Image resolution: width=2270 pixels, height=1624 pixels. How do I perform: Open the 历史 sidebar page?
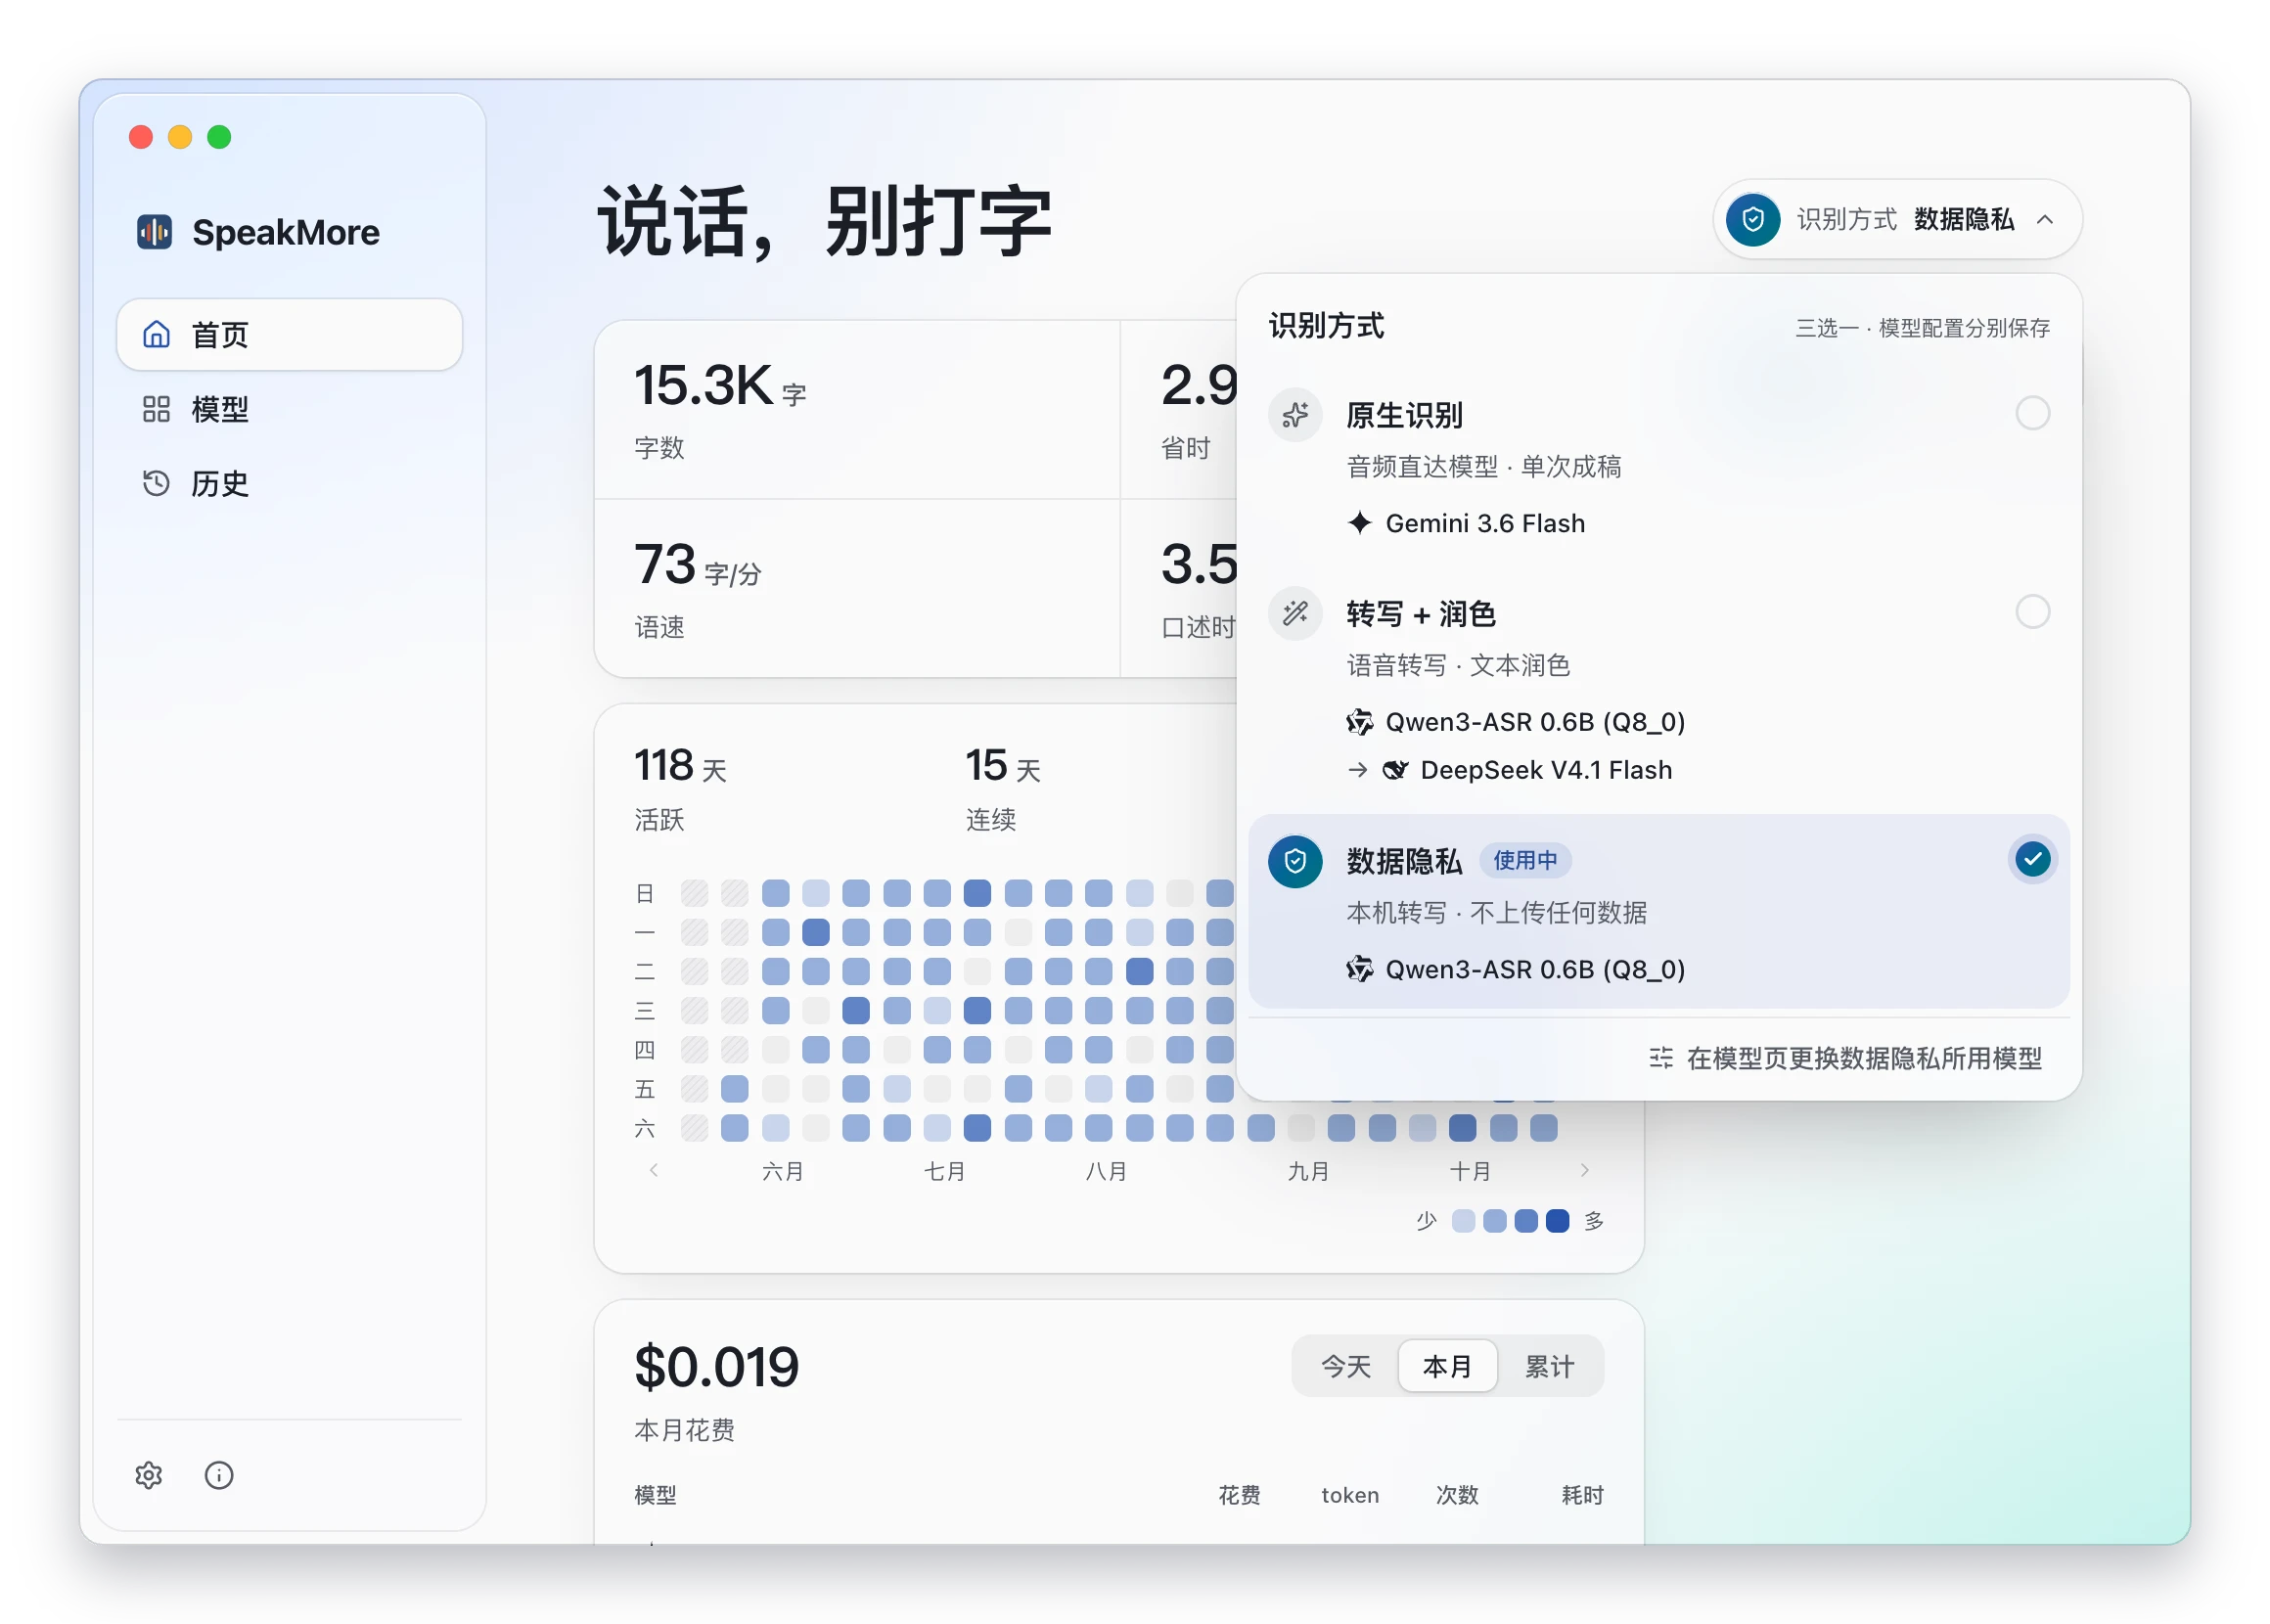[x=289, y=484]
